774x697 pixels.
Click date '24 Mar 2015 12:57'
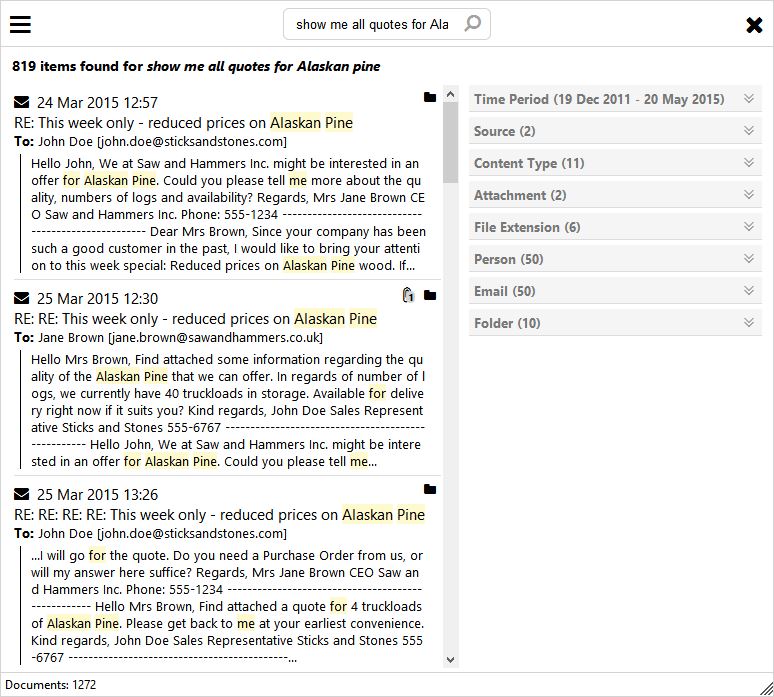click(97, 102)
